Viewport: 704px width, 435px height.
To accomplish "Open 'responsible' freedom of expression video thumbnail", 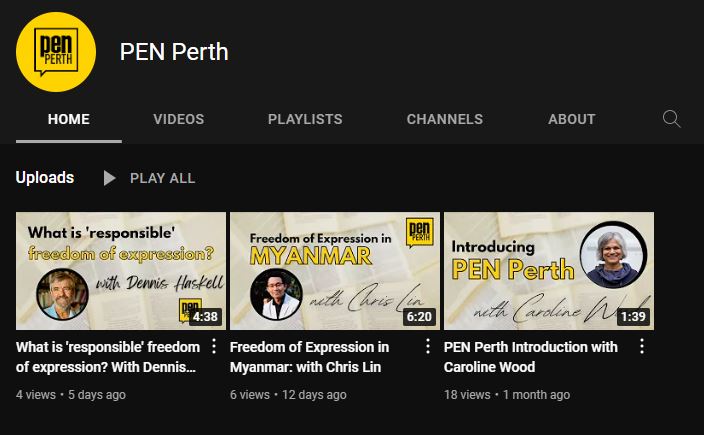I will [121, 271].
